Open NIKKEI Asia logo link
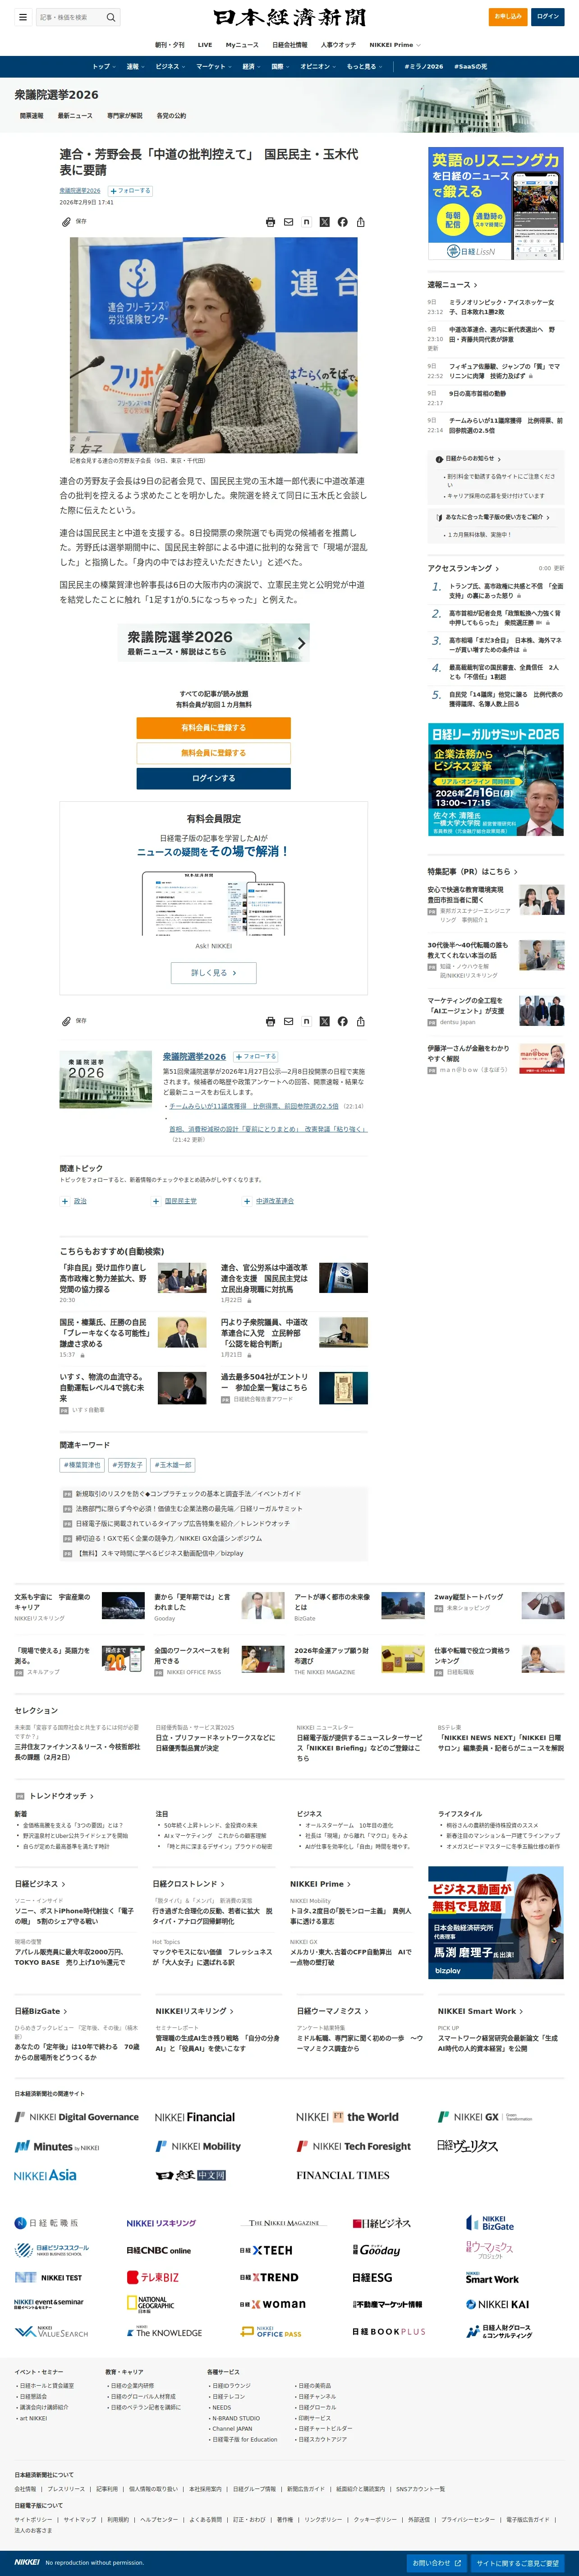The height and width of the screenshot is (2576, 579). (x=45, y=2175)
